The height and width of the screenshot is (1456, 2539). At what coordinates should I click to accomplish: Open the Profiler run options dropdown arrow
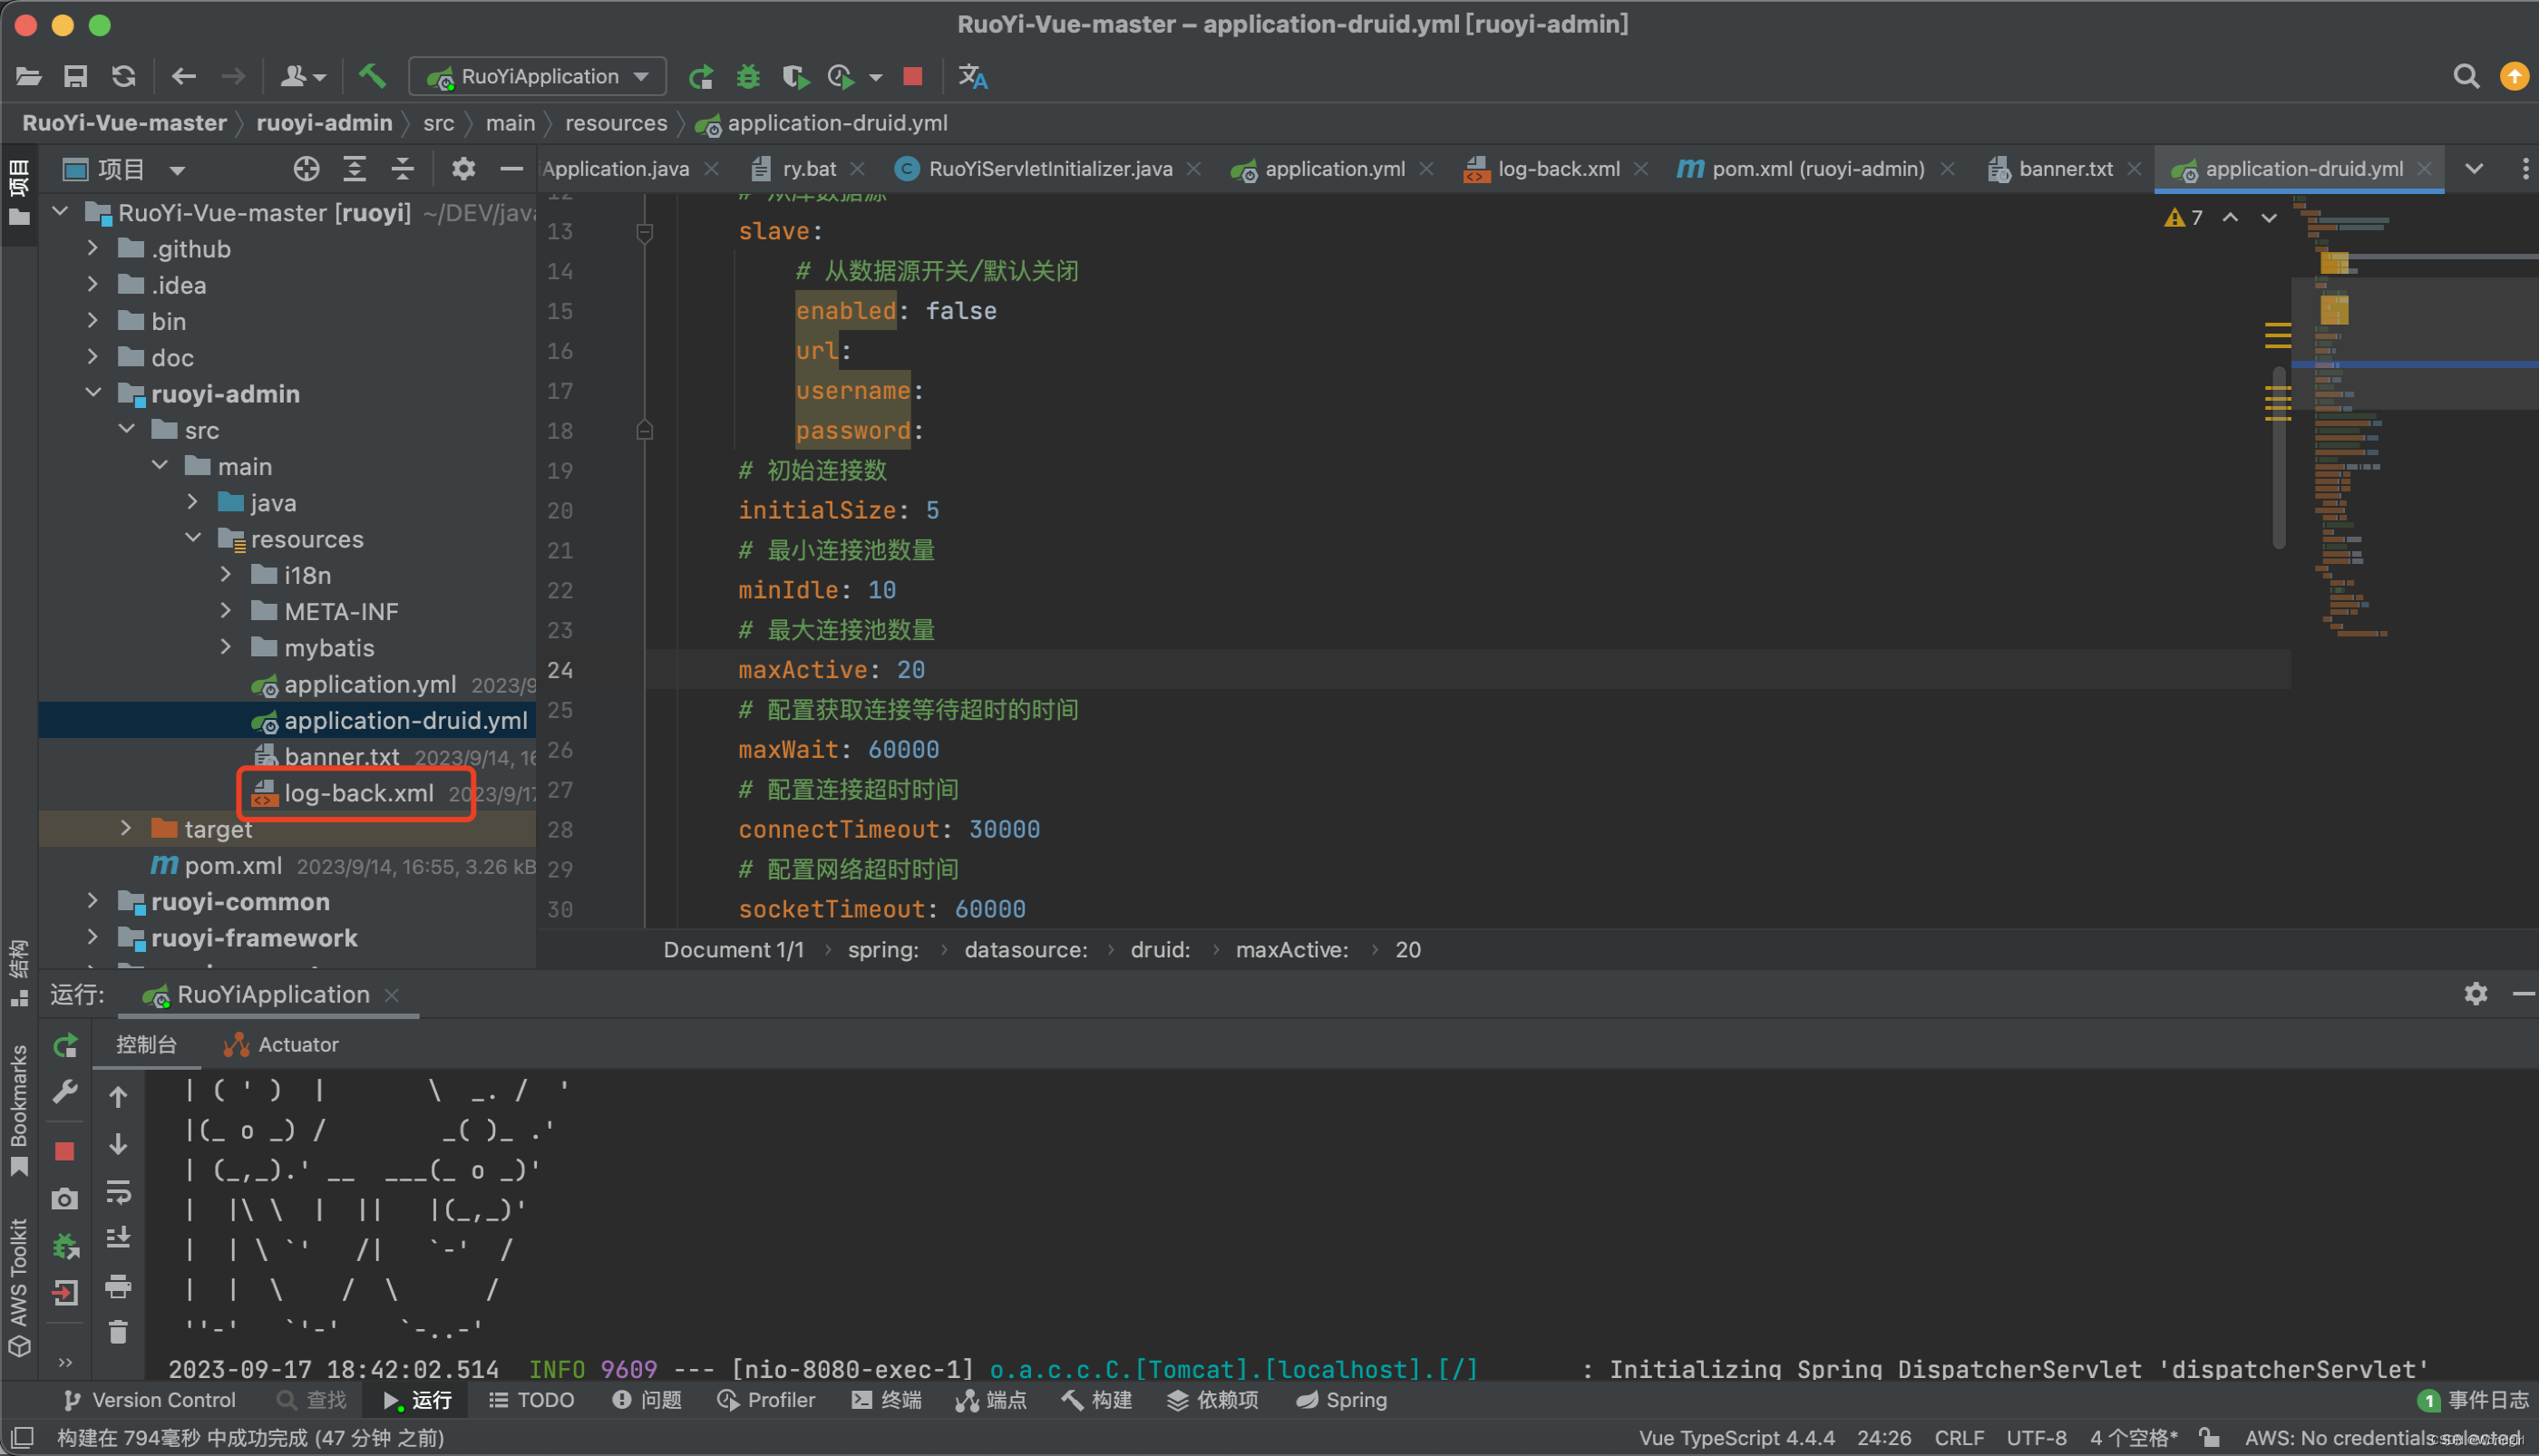pyautogui.click(x=875, y=77)
